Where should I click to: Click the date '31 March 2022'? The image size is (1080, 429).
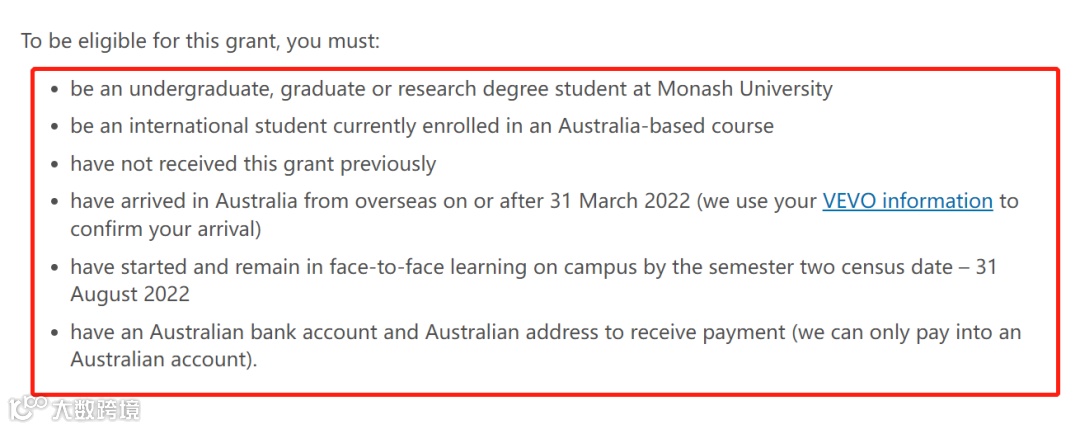619,201
